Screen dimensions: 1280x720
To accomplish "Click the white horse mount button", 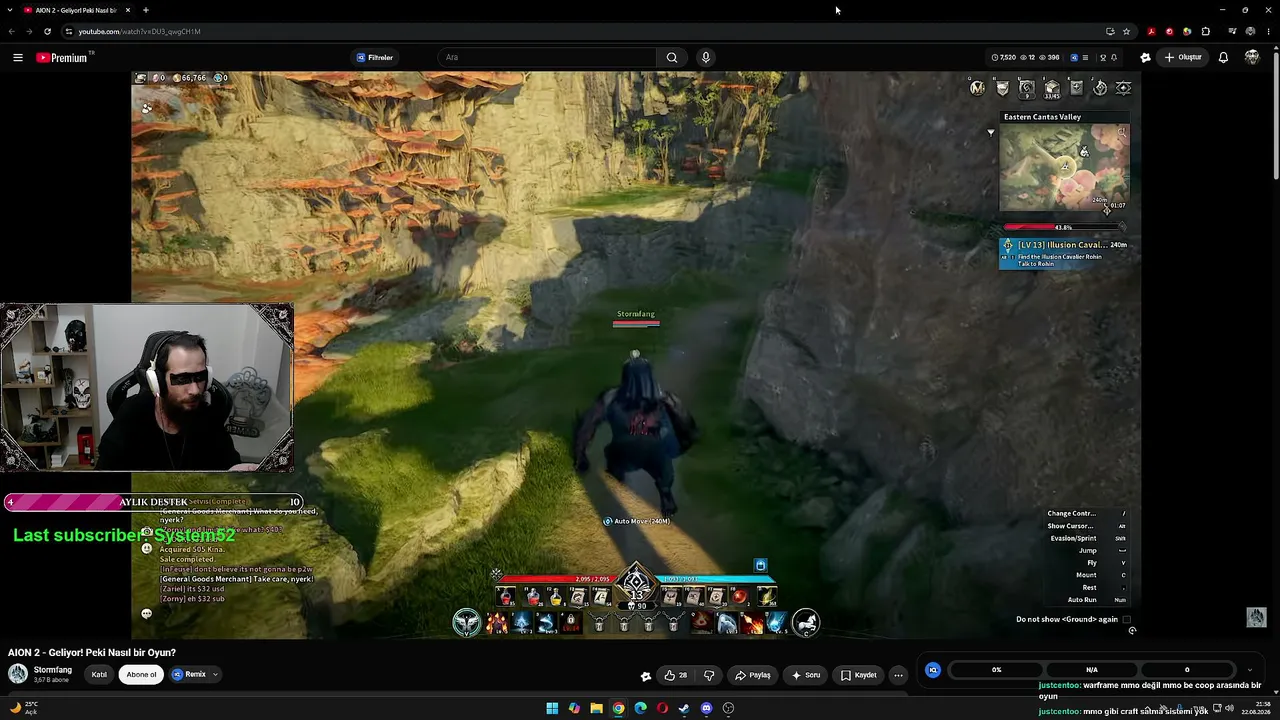I will click(806, 622).
